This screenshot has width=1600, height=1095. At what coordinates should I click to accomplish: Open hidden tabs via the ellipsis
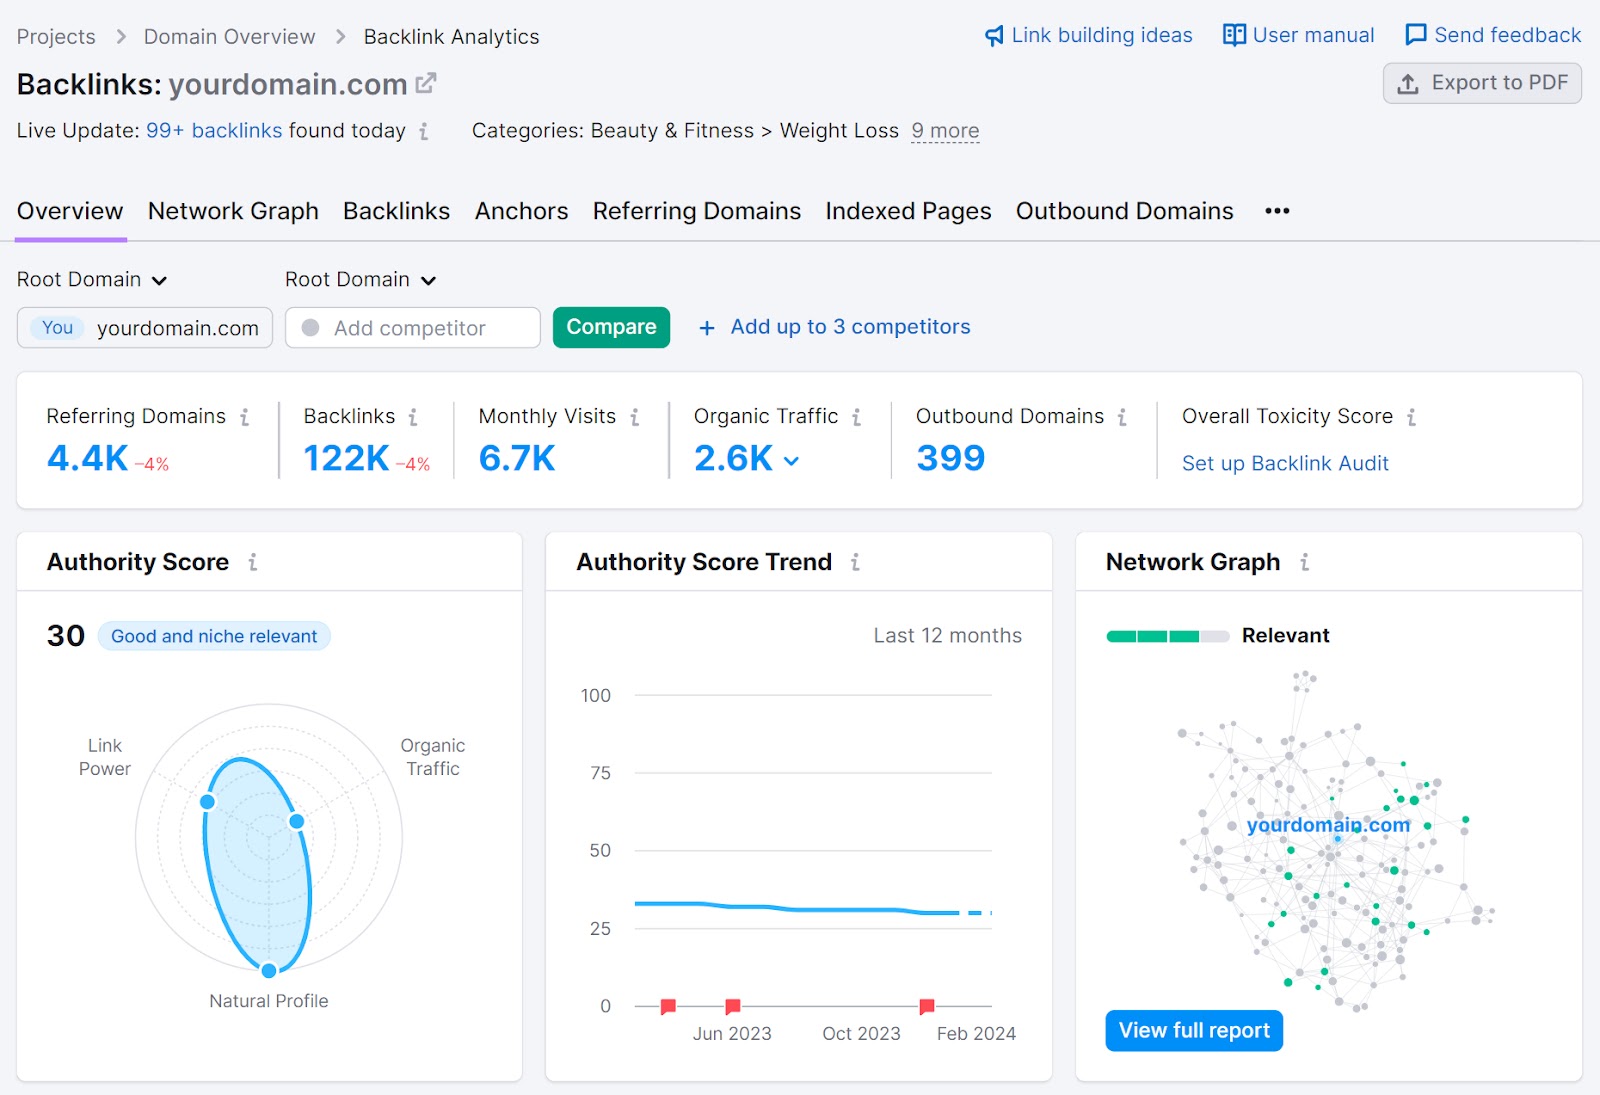point(1276,211)
